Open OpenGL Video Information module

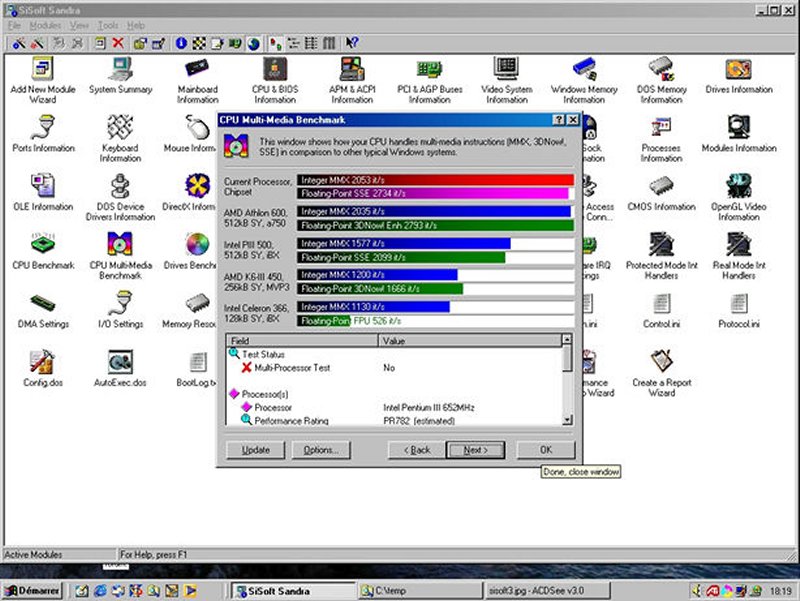coord(739,197)
